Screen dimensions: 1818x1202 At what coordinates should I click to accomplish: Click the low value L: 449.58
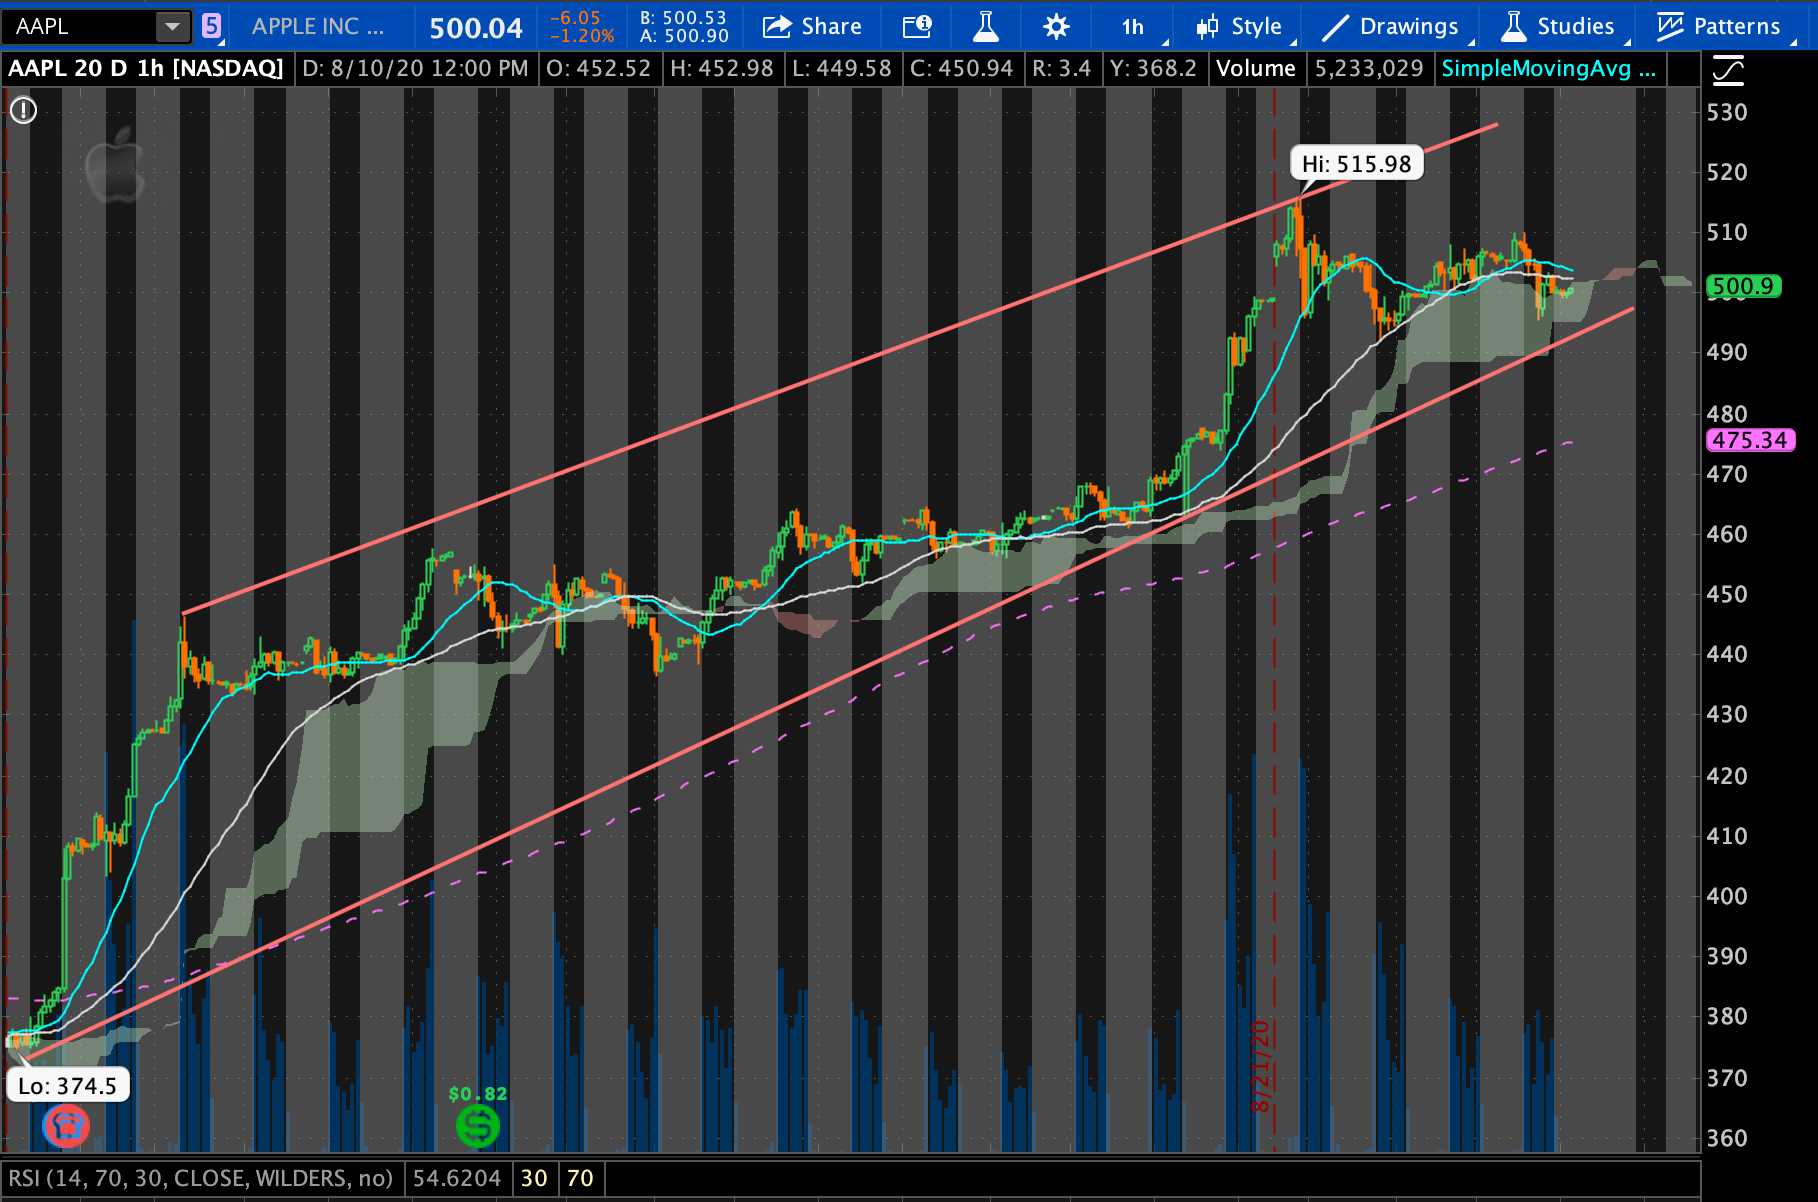(841, 69)
